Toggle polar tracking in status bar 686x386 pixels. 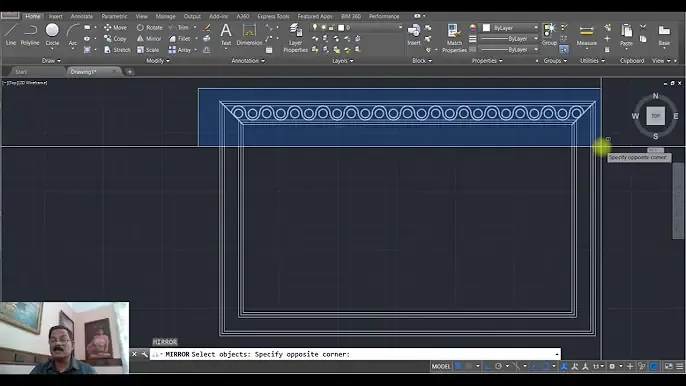pyautogui.click(x=498, y=366)
